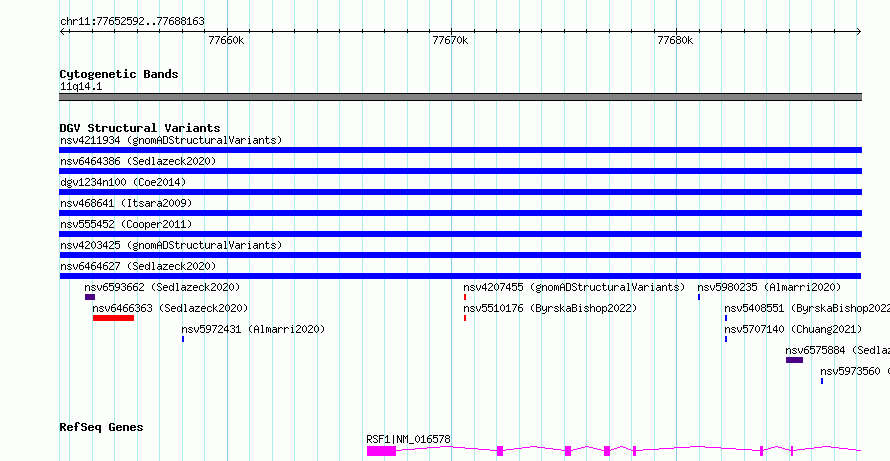Viewport: 890px width, 461px height.
Task: Click the 77660k ruler label
Action: pyautogui.click(x=226, y=41)
